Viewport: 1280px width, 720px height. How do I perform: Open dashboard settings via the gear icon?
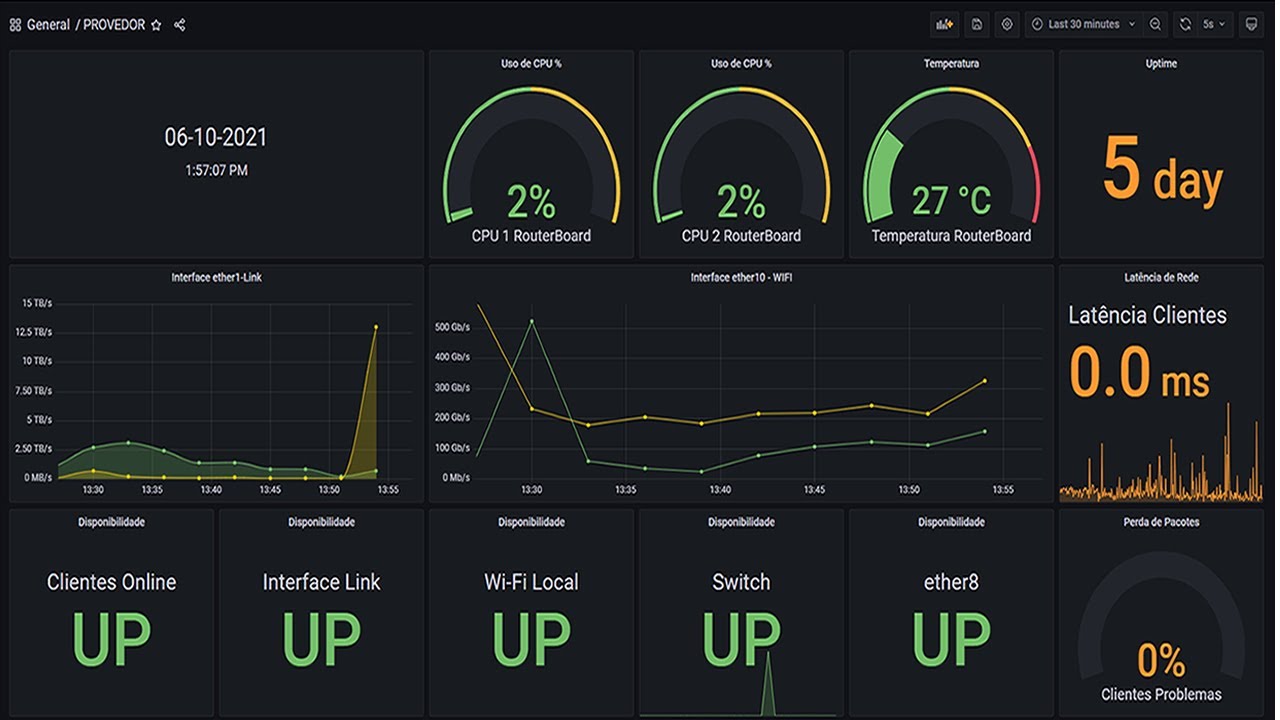click(x=1005, y=24)
